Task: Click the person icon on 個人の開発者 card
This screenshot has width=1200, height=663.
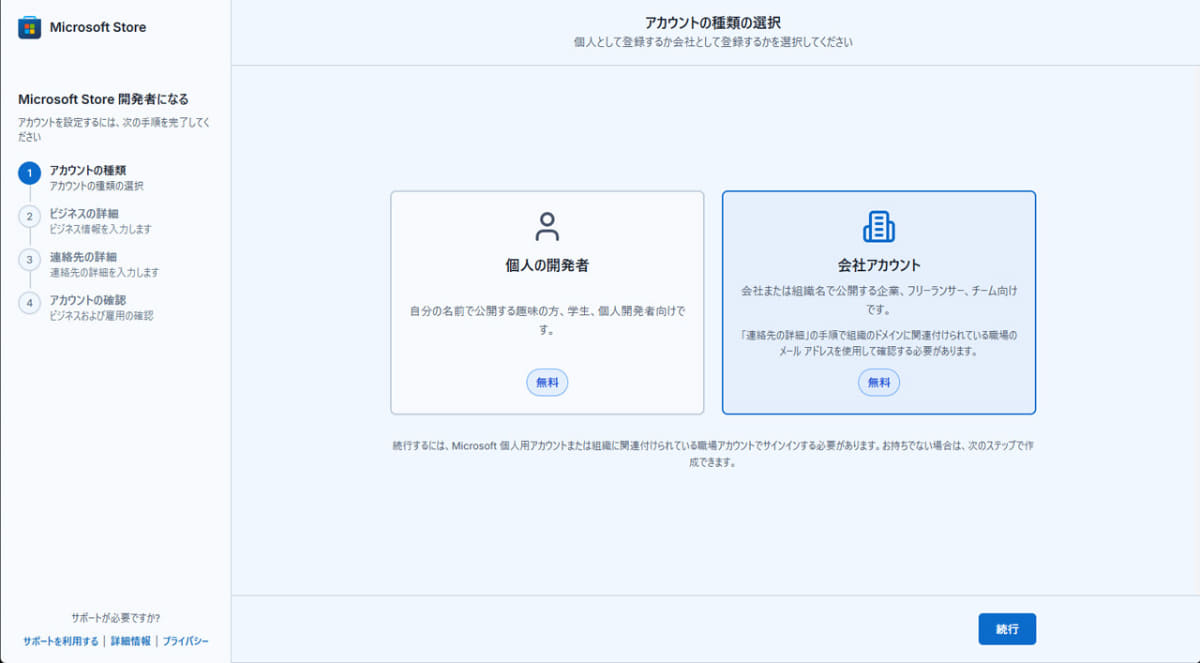Action: point(547,226)
